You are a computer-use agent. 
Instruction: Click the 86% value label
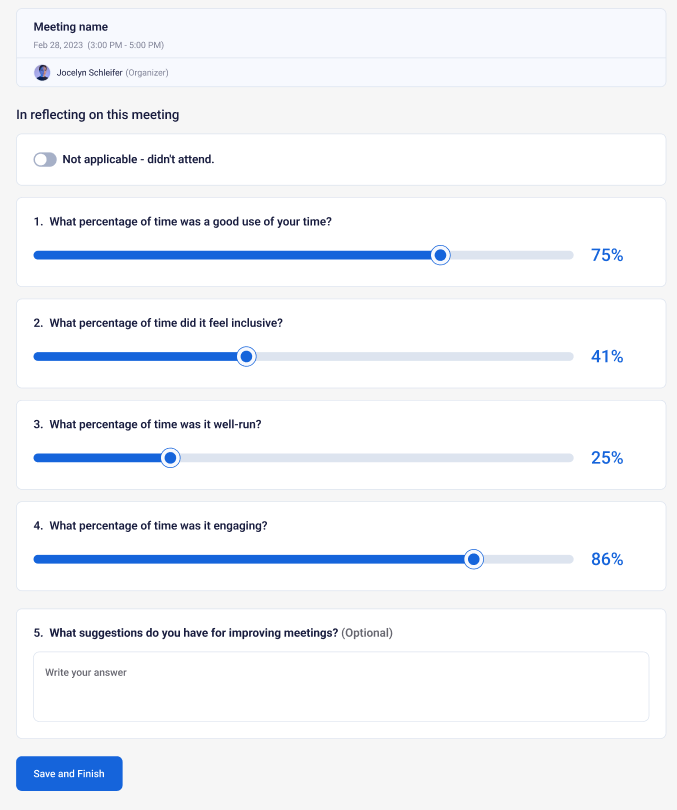pyautogui.click(x=607, y=559)
